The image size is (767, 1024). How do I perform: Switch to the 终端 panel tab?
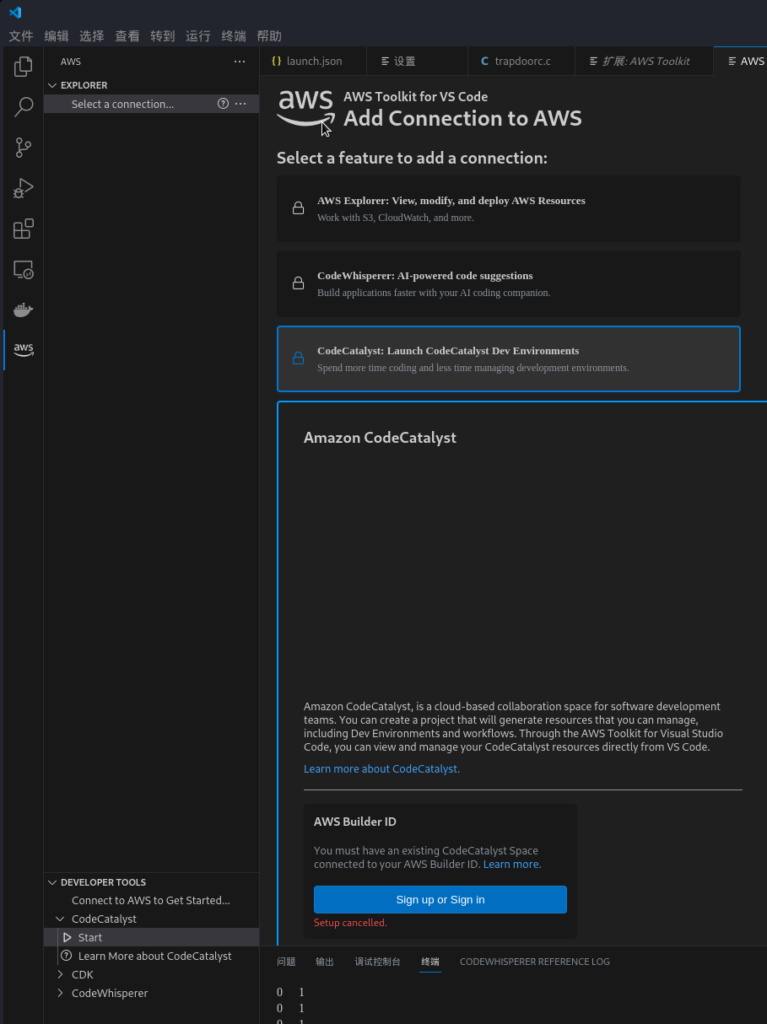click(430, 961)
